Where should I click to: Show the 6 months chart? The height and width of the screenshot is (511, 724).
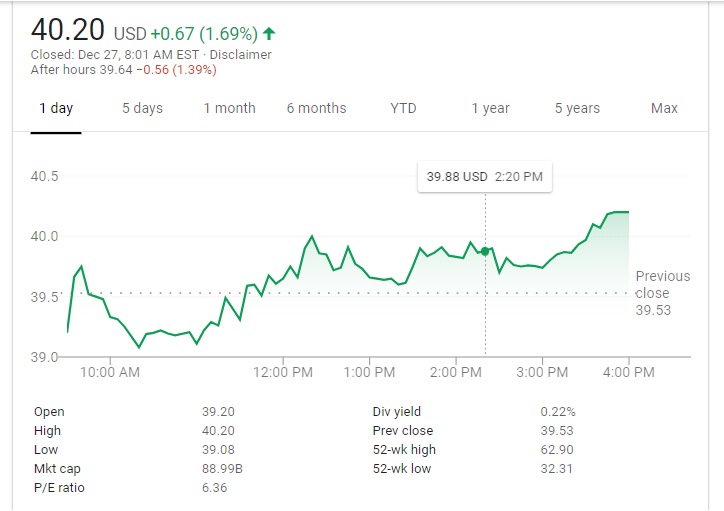tap(316, 108)
